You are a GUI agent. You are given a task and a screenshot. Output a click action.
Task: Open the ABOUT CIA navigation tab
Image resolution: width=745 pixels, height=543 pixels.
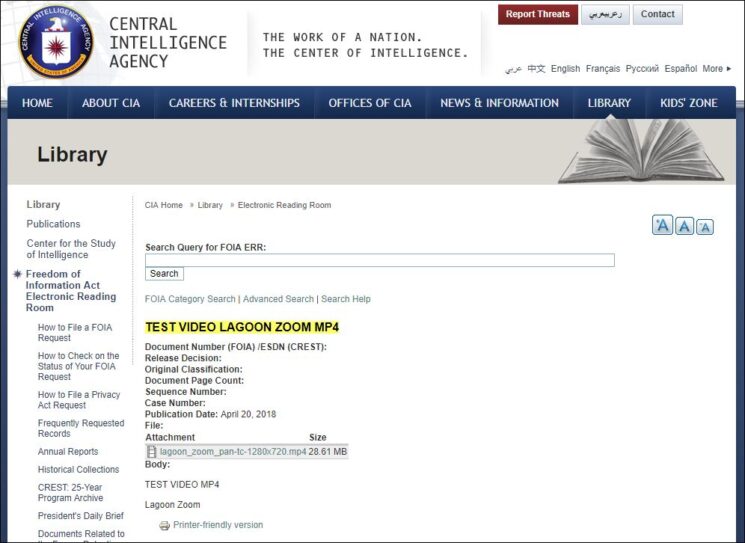[111, 103]
